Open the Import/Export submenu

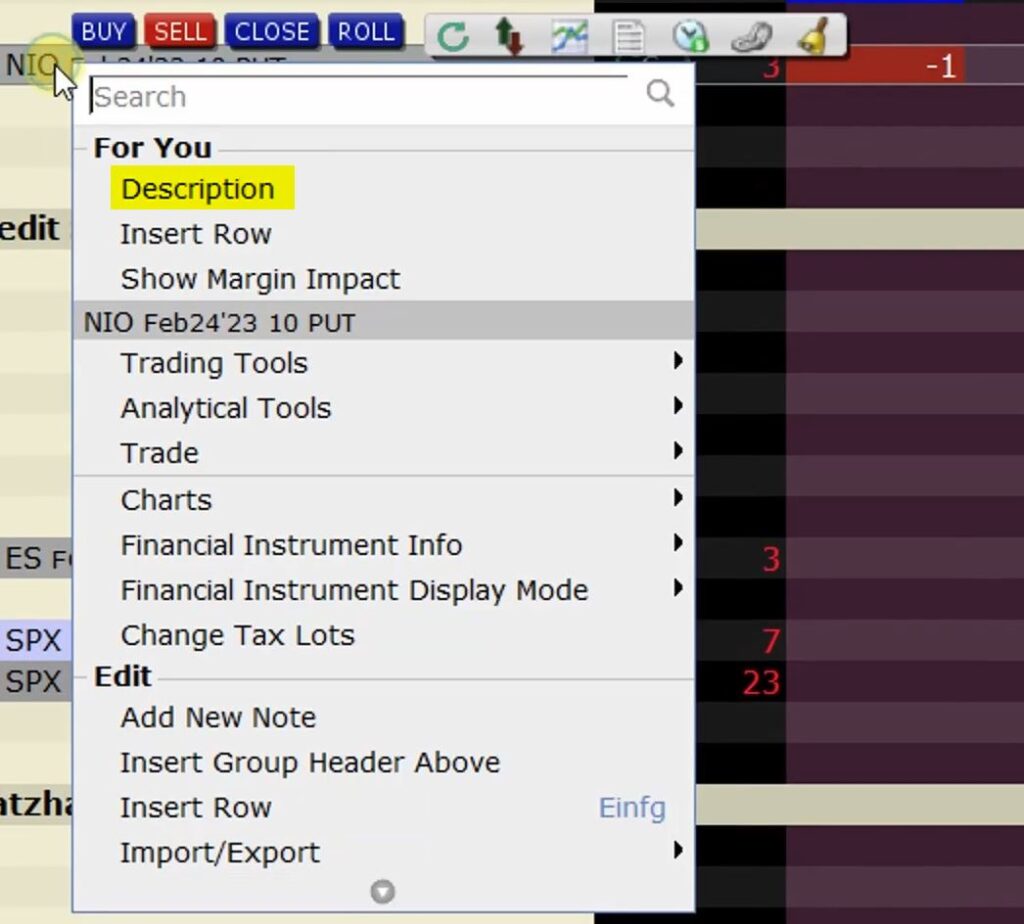pyautogui.click(x=220, y=852)
